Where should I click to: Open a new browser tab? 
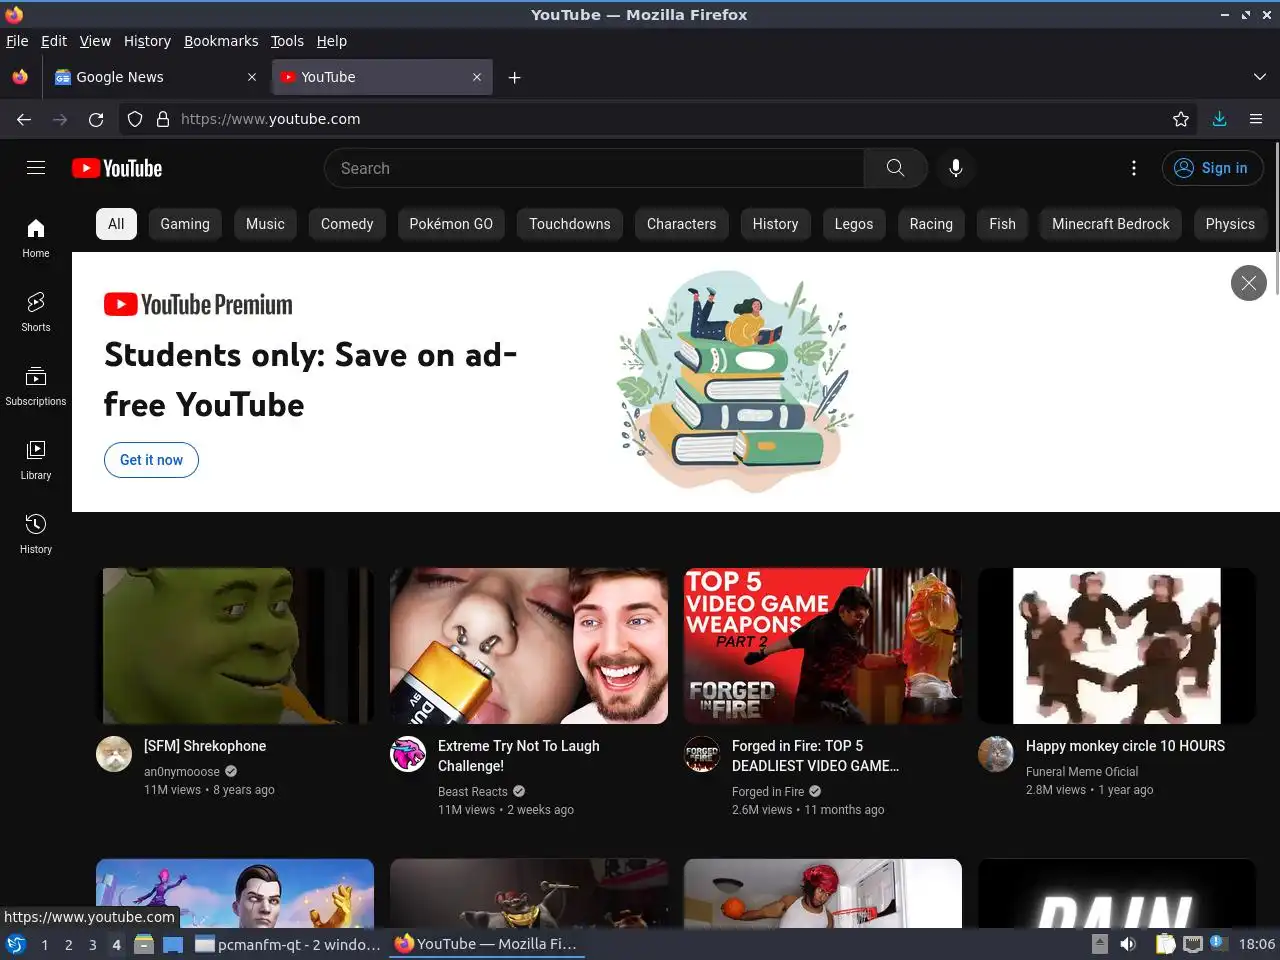click(514, 77)
